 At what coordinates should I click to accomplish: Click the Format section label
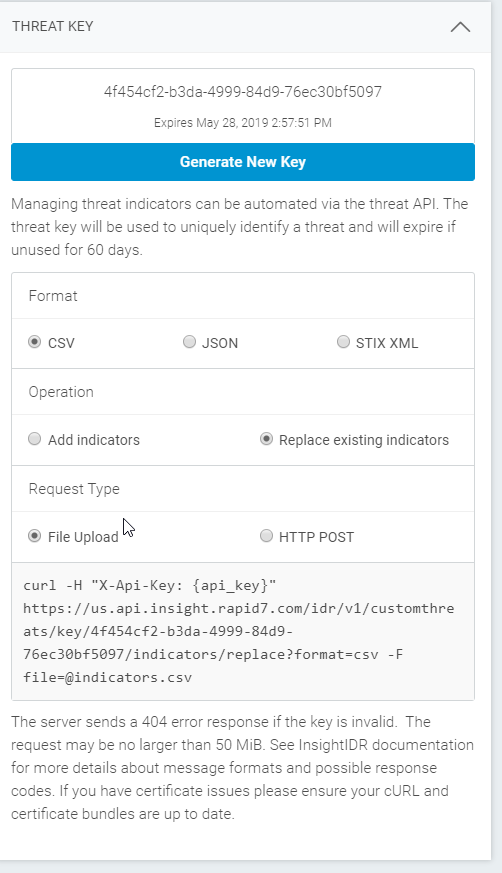point(53,296)
